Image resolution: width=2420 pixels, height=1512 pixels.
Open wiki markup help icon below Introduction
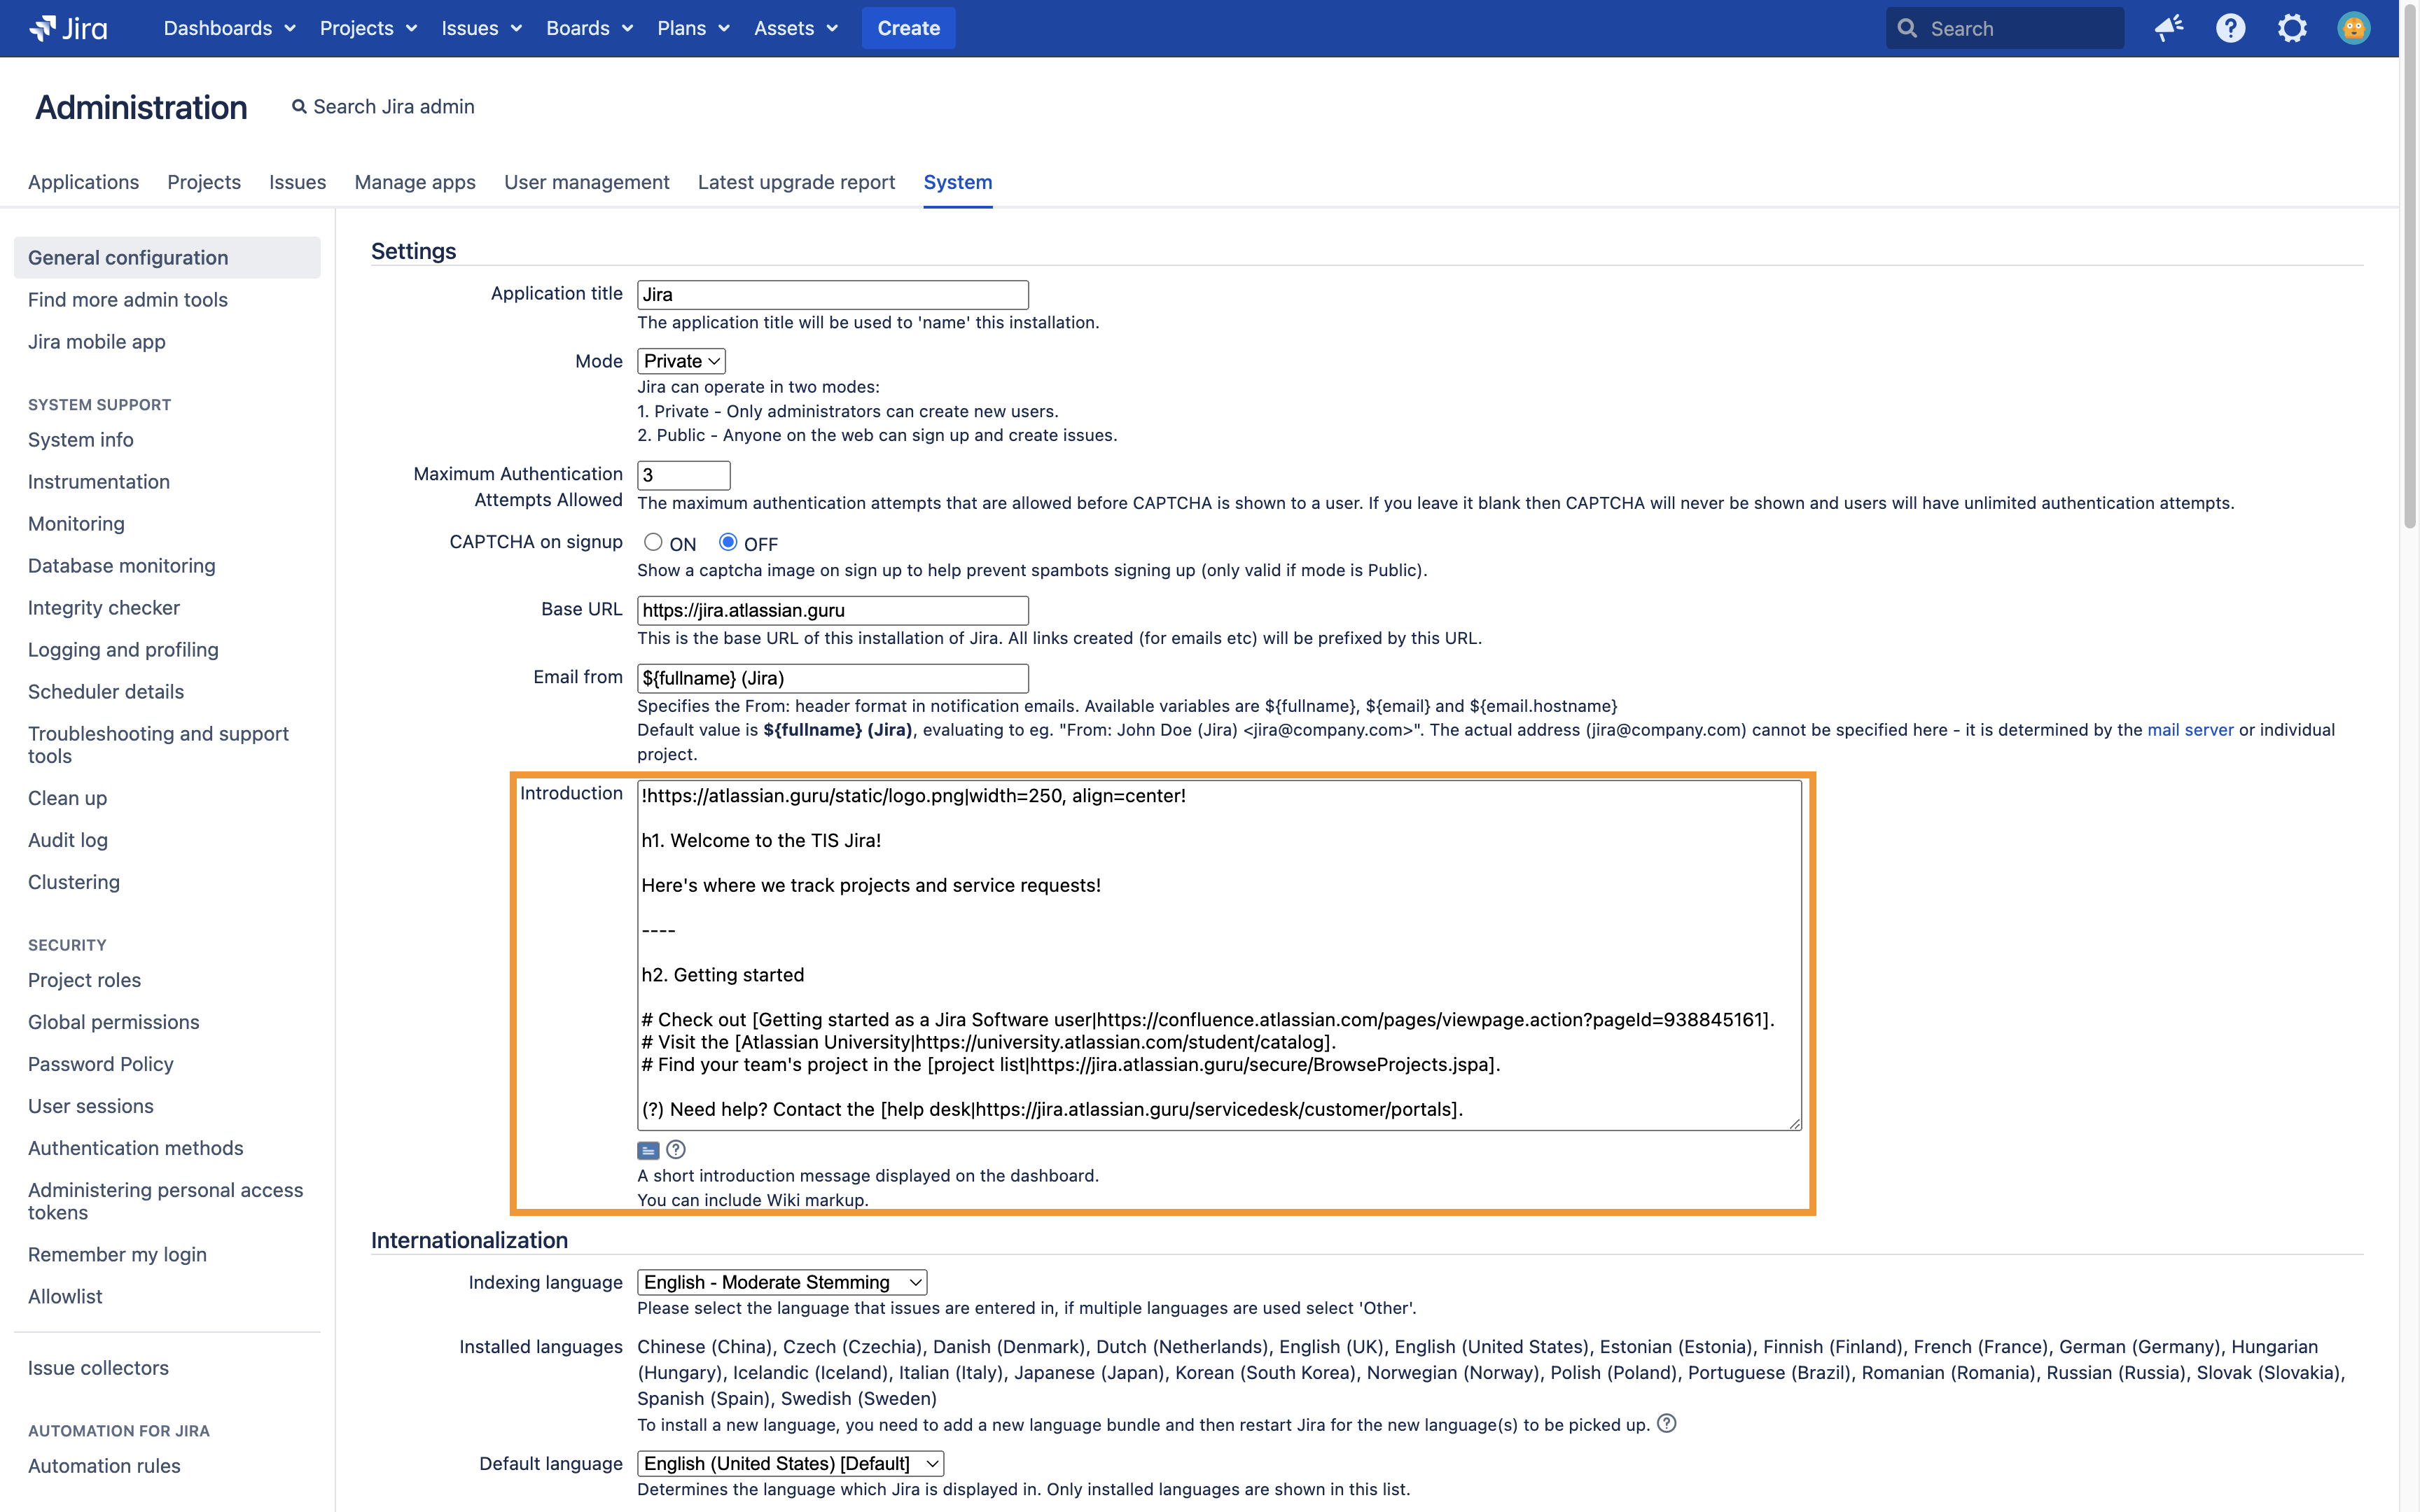(676, 1150)
